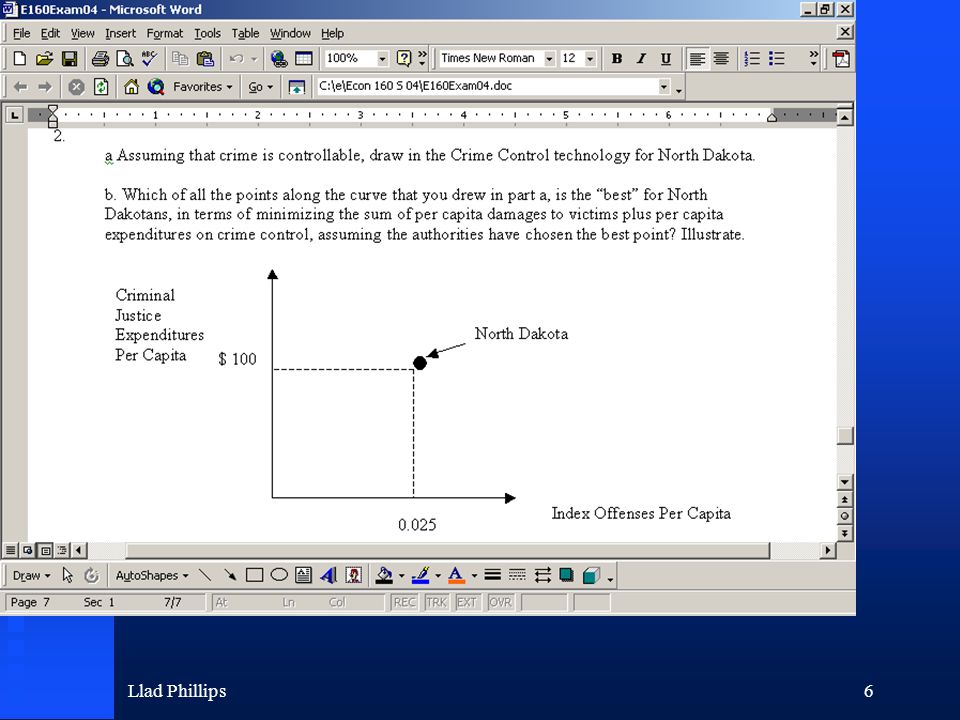Image resolution: width=960 pixels, height=720 pixels.
Task: Open the Zoom 100% dropdown
Action: click(382, 59)
